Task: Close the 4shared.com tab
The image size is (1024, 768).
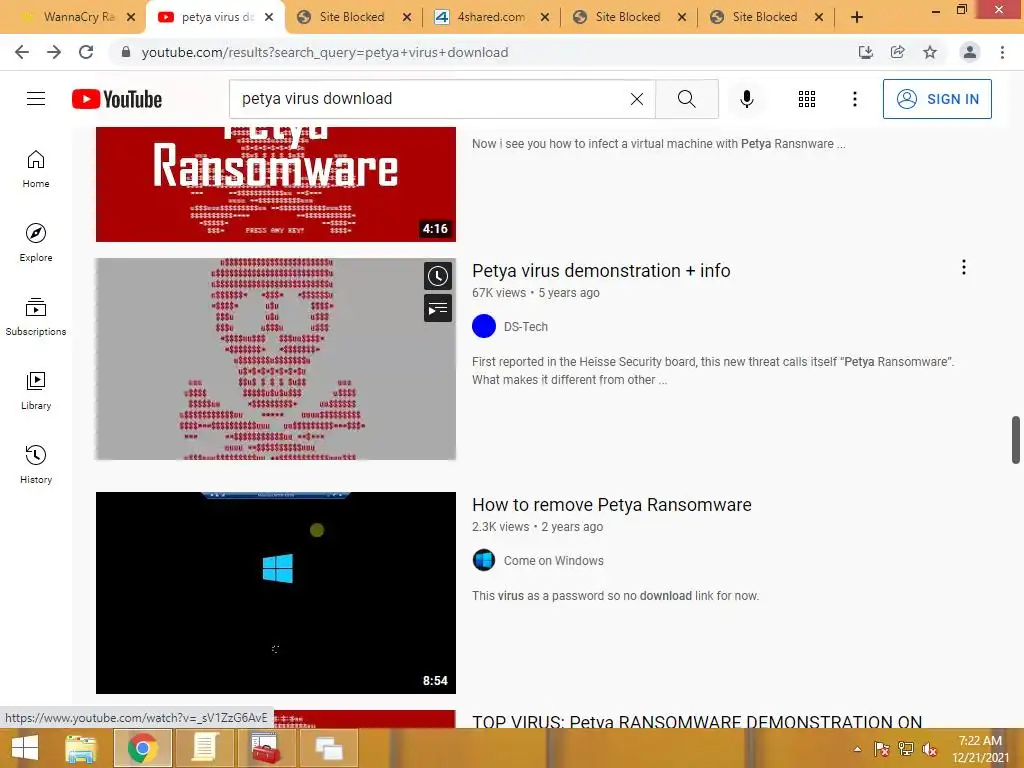Action: [545, 17]
